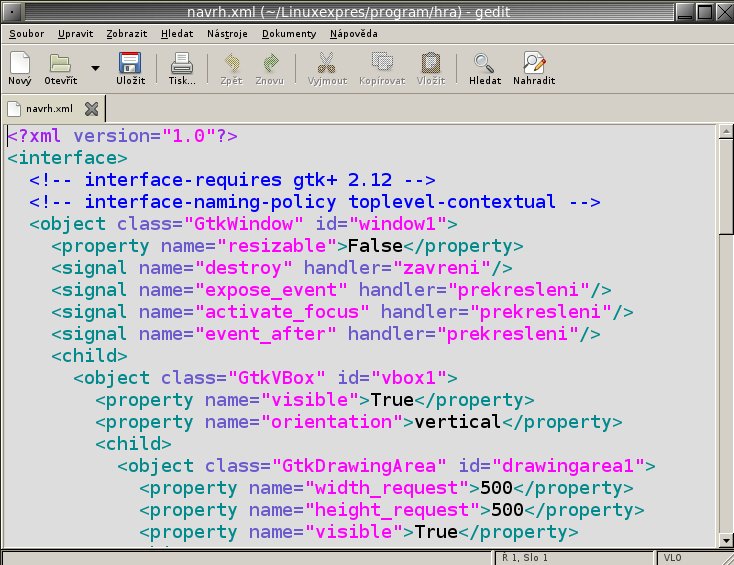This screenshot has width=734, height=565.
Task: Undo the last change with Zpět
Action: click(x=232, y=69)
